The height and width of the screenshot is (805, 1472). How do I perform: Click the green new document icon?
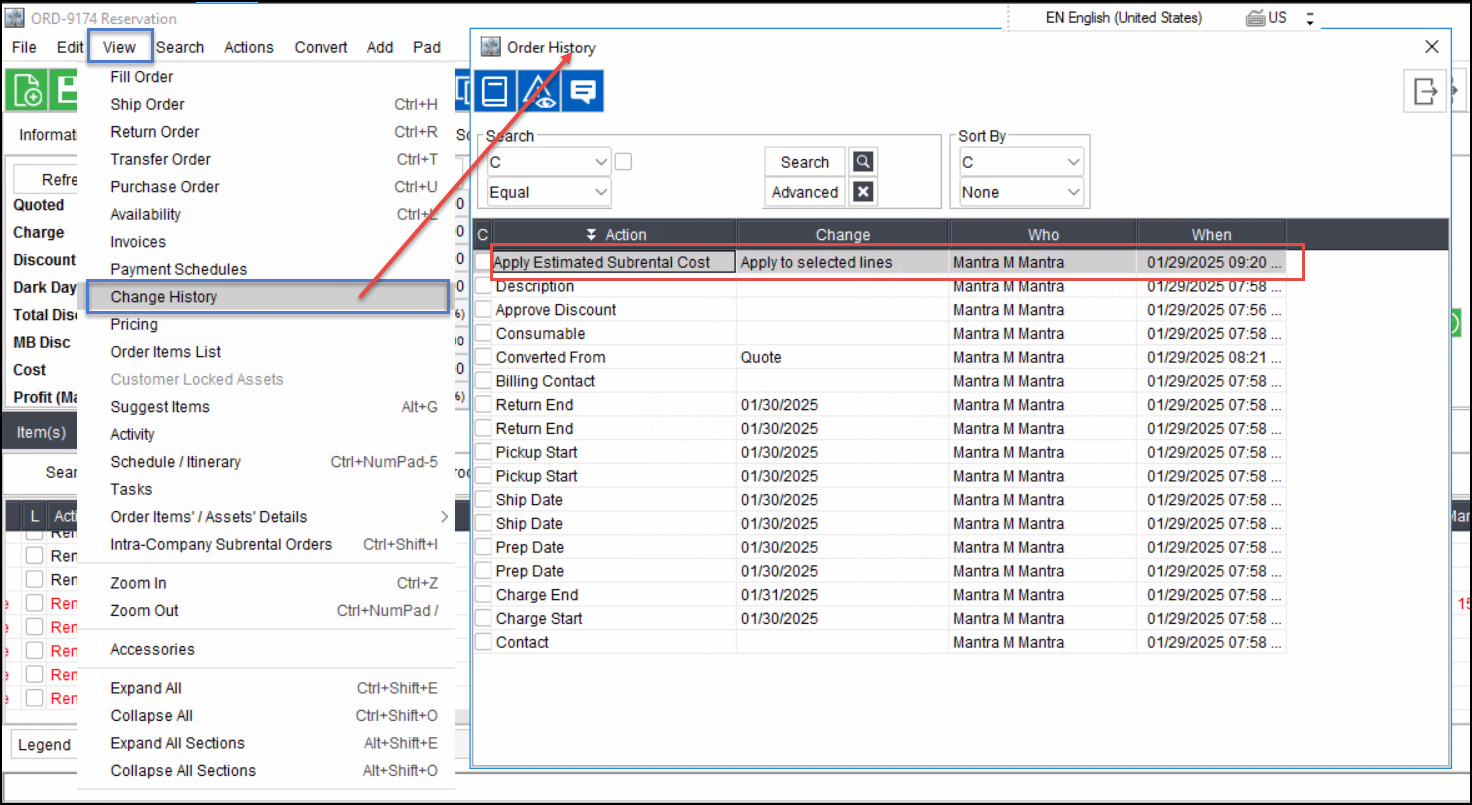coord(25,91)
